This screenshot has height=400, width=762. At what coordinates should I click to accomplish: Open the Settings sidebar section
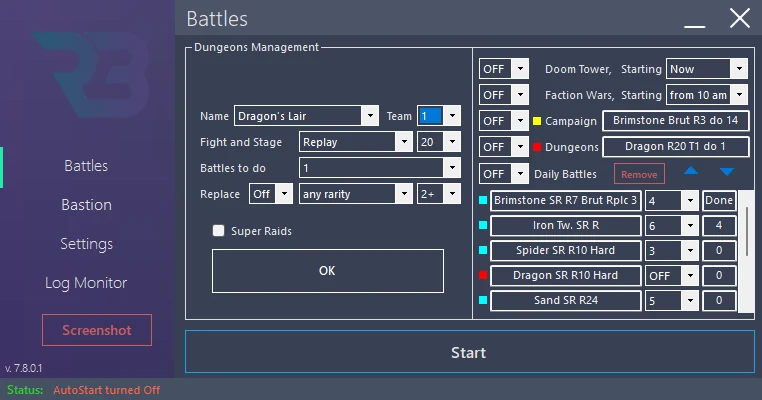(87, 244)
